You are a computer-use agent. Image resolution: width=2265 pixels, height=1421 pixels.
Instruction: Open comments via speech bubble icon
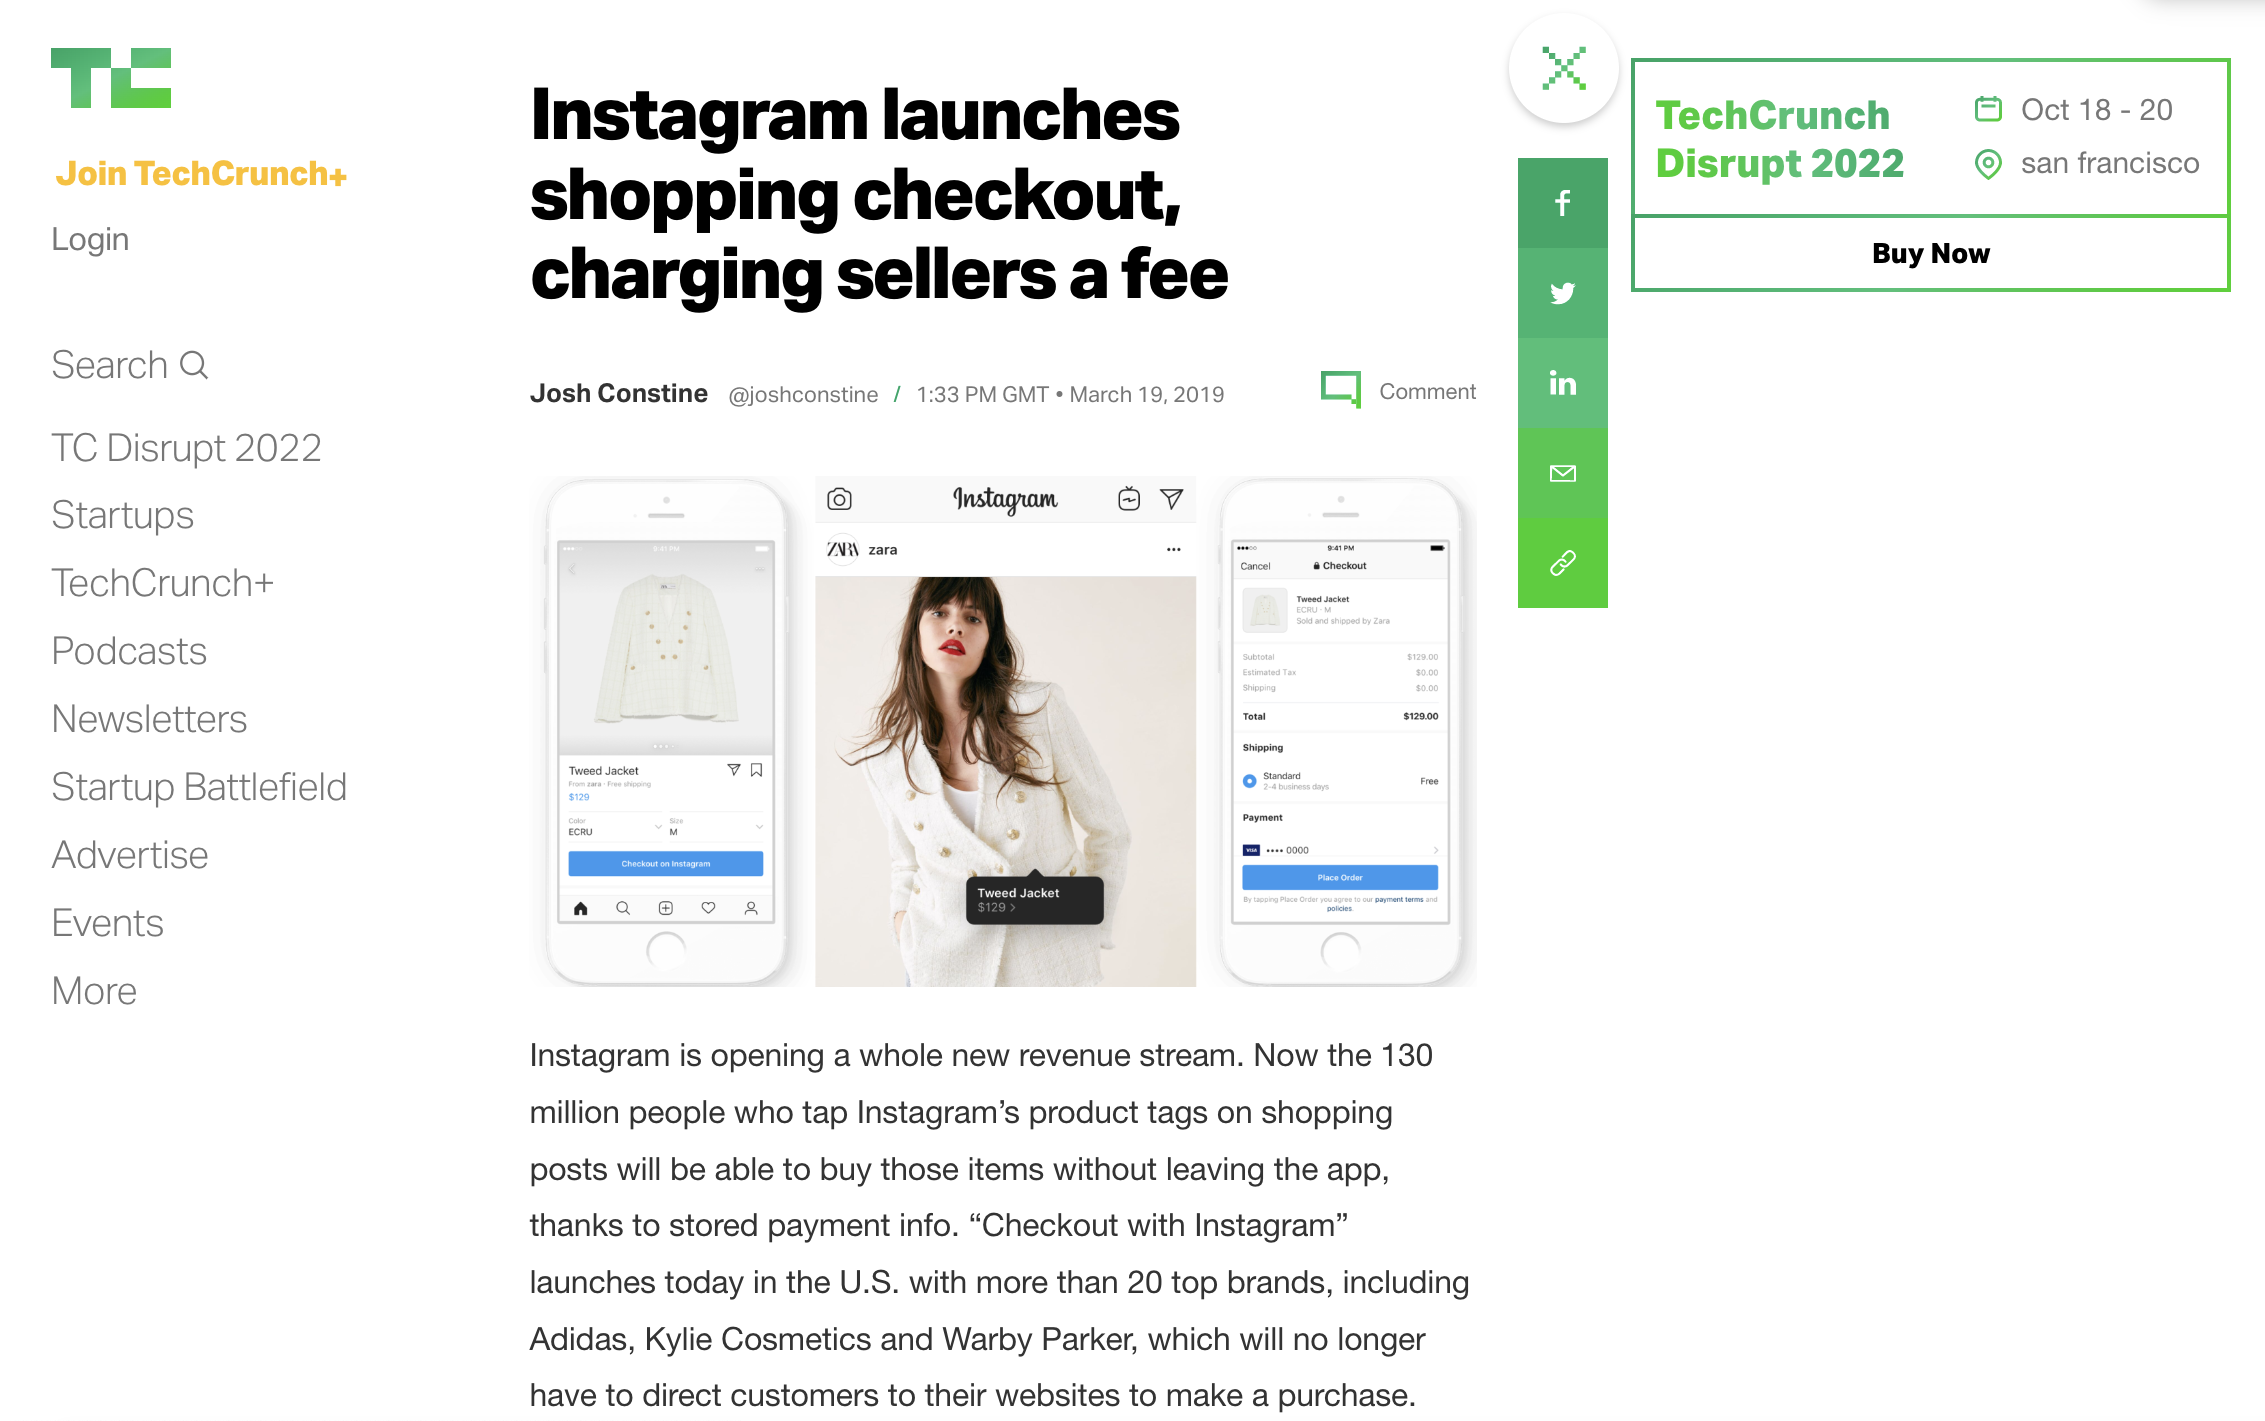click(1341, 390)
